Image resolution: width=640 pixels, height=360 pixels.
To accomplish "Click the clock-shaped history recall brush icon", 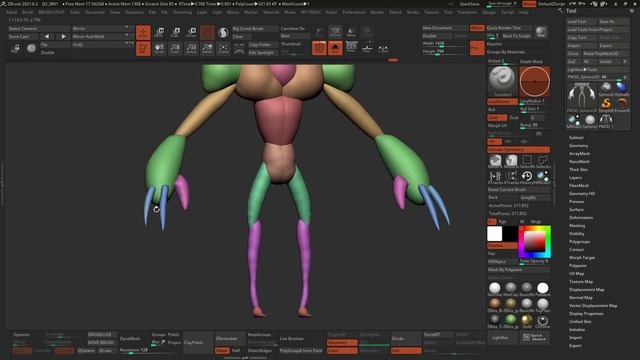I will (527, 176).
